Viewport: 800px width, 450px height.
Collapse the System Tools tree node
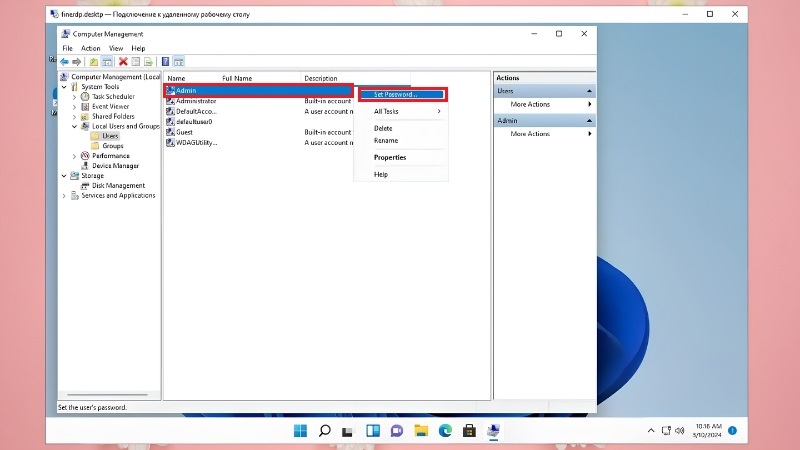[64, 87]
